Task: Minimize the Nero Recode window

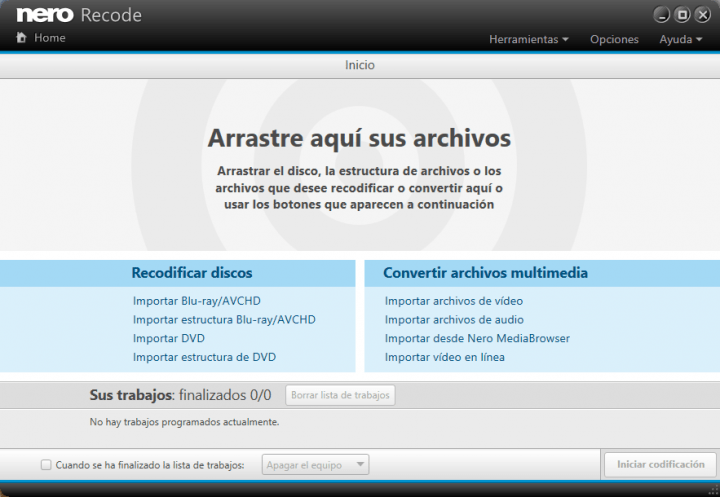Action: point(661,15)
